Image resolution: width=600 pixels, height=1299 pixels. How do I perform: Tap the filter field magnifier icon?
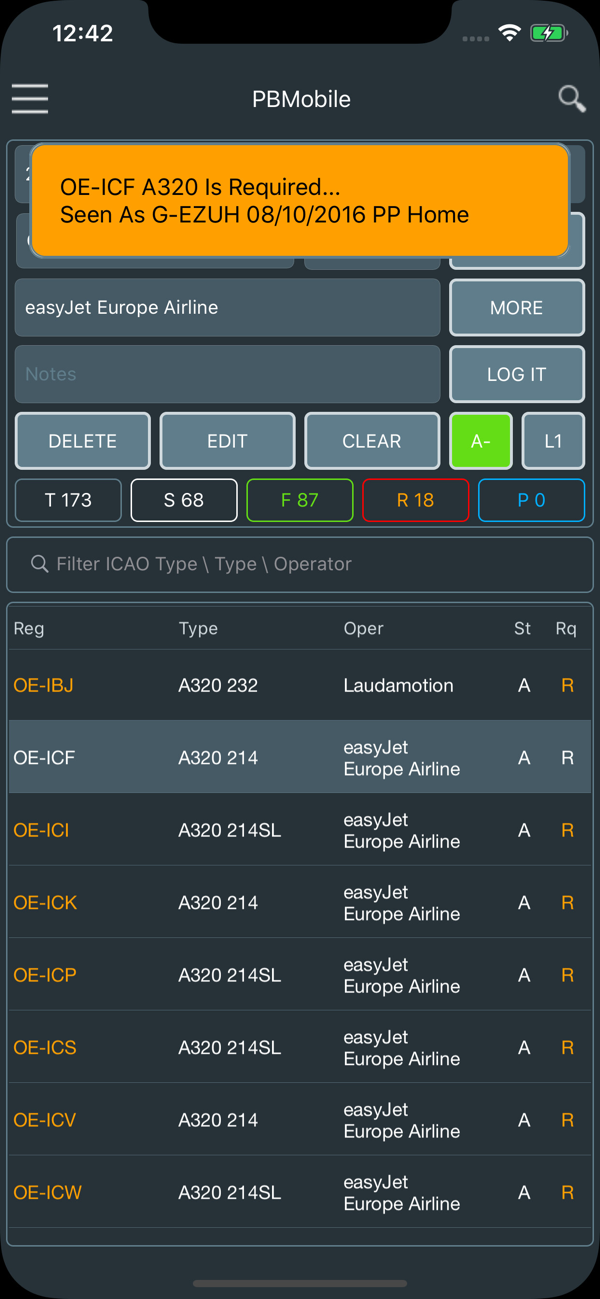pos(39,564)
